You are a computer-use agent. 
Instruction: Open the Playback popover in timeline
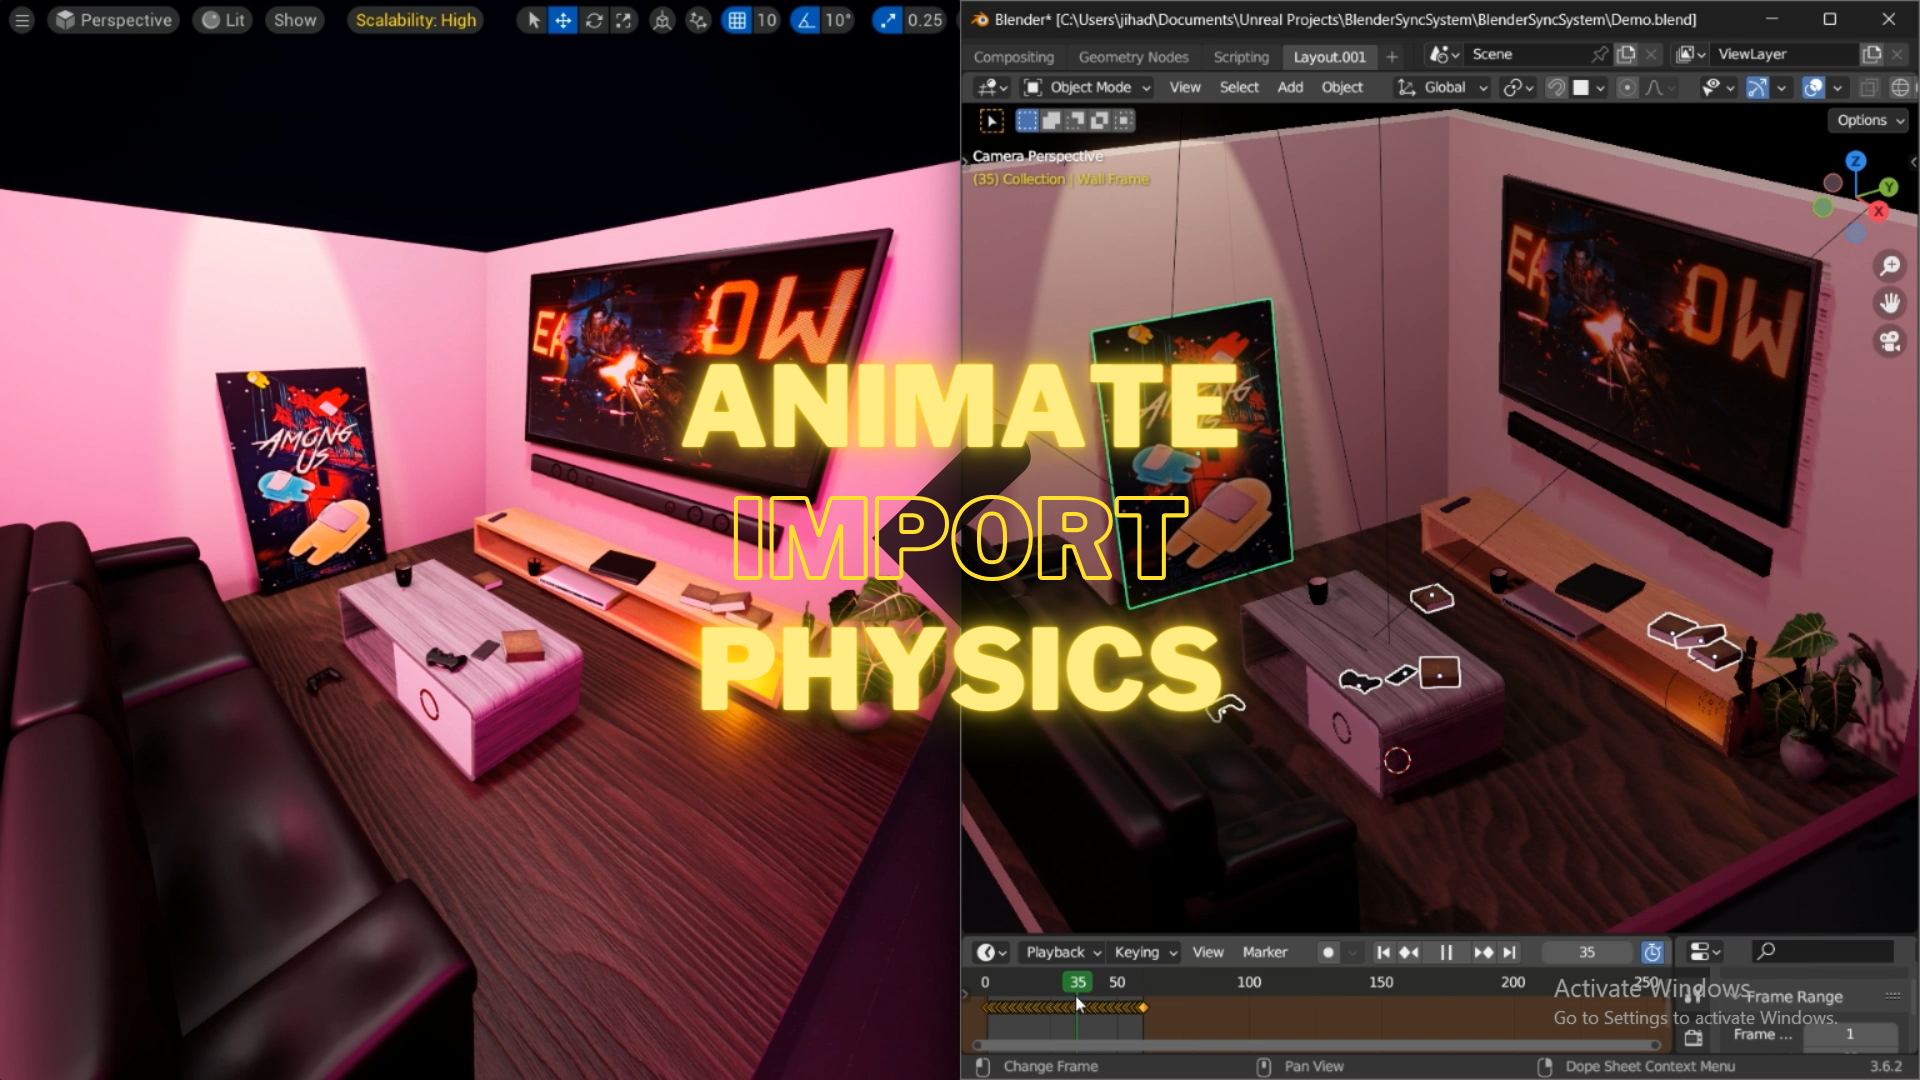pos(1063,952)
